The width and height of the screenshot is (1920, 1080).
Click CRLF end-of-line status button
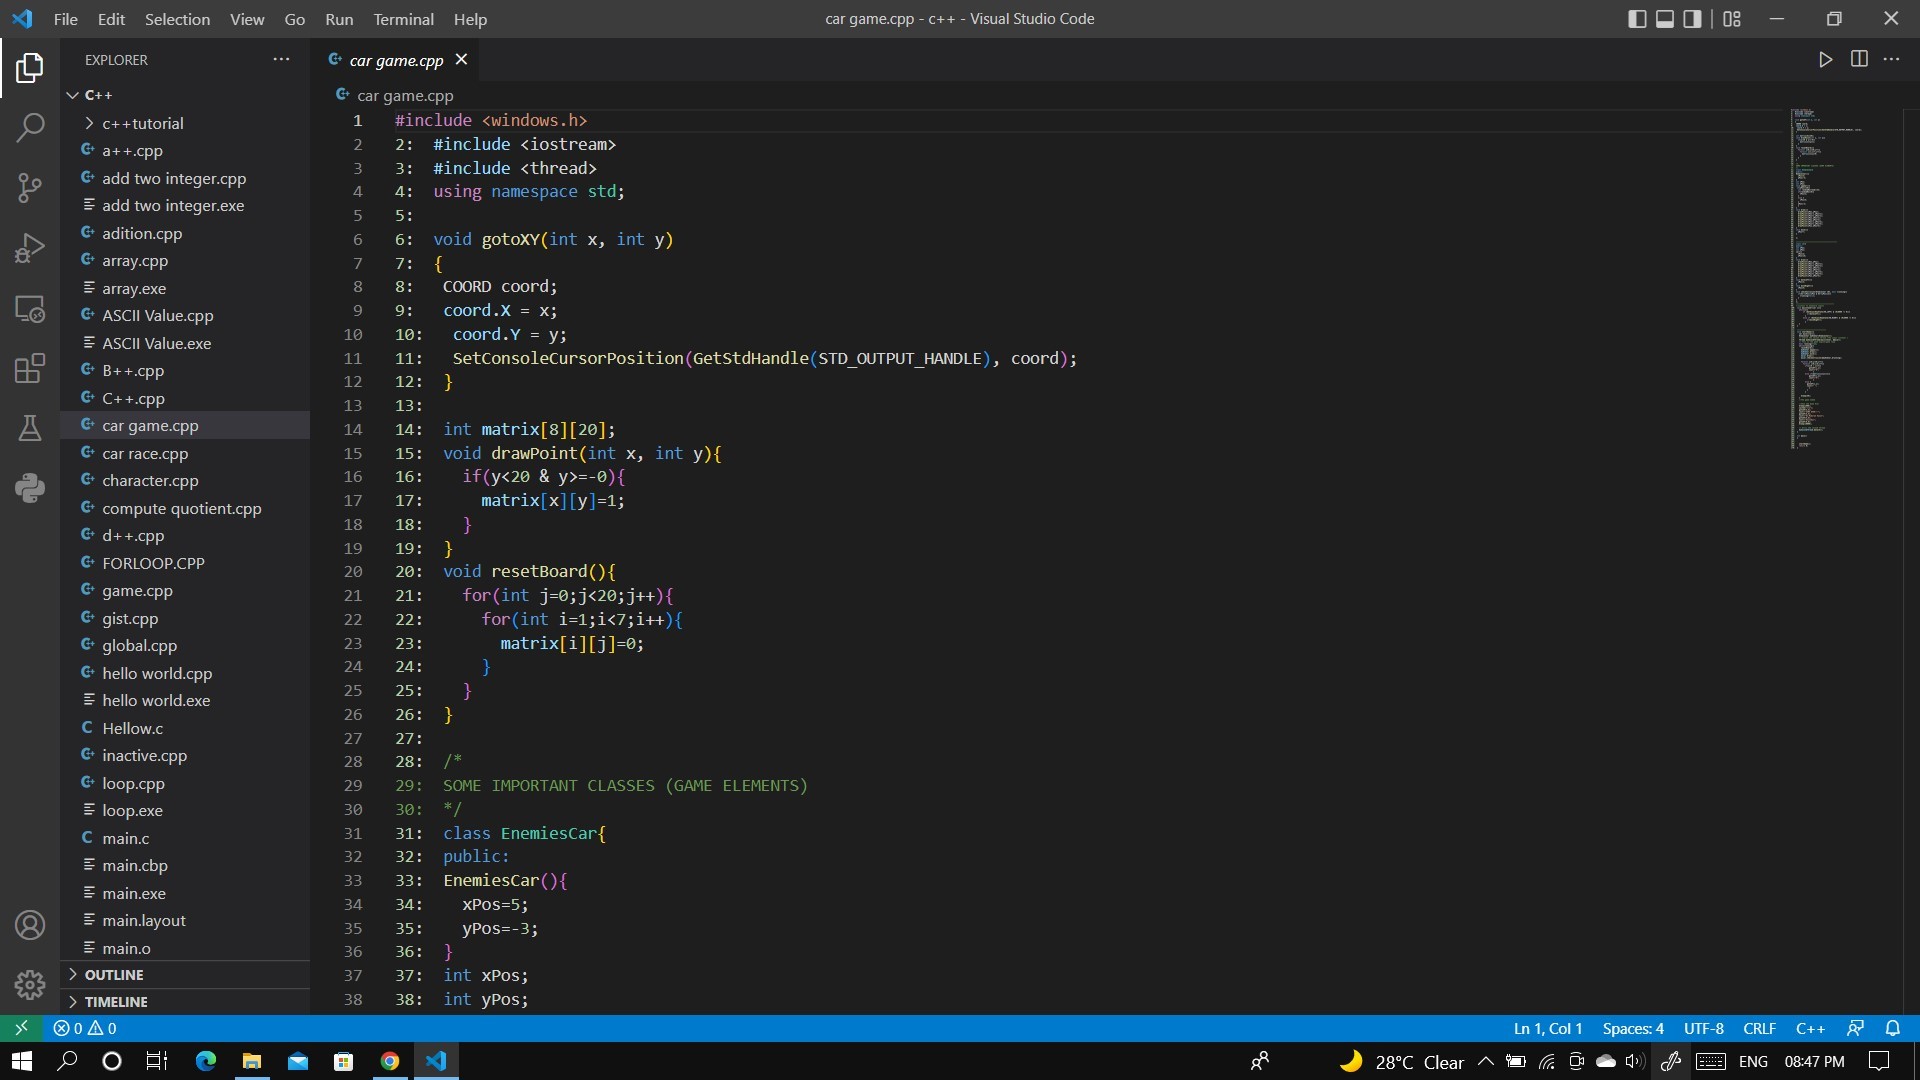[x=1759, y=1028]
